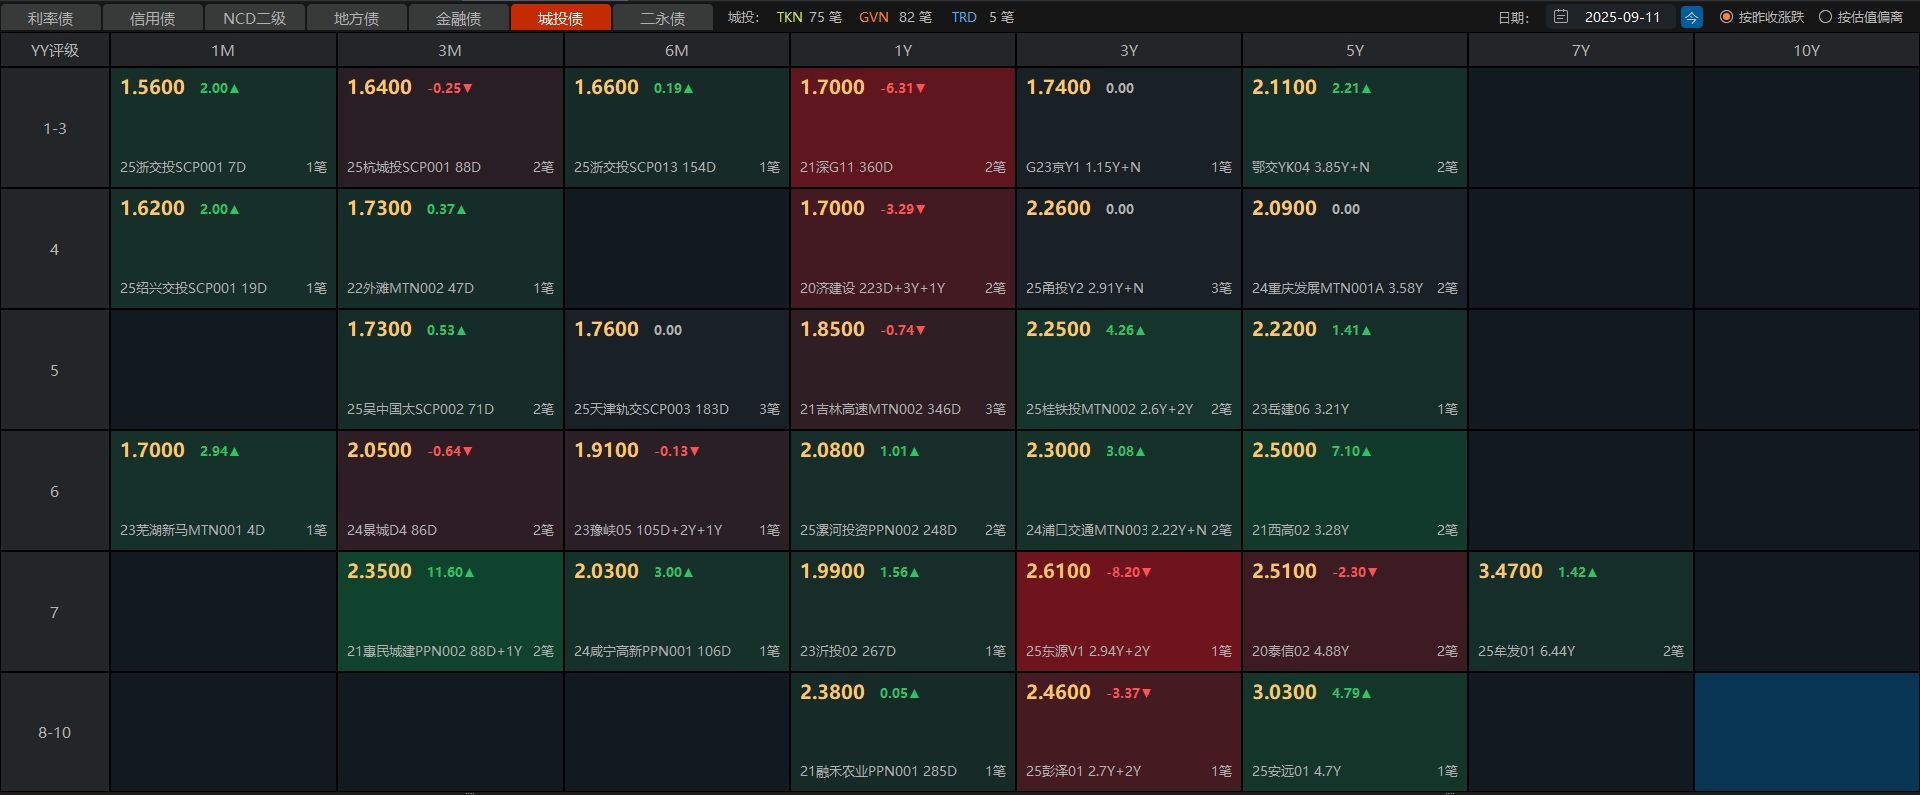Switch to the 金融债 tab
The width and height of the screenshot is (1920, 795).
[x=459, y=18]
